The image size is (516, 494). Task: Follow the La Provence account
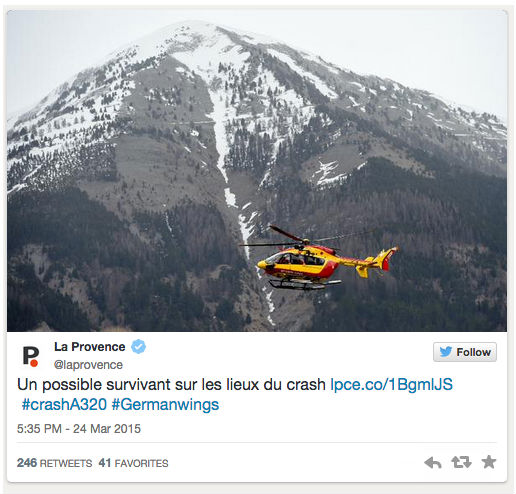[465, 352]
